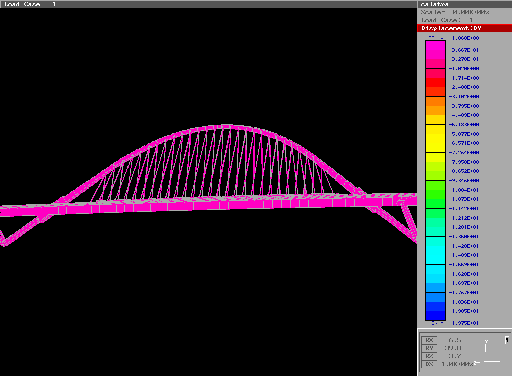The width and height of the screenshot is (512, 376).
Task: Click the contour panel title bar
Action: (465, 4)
